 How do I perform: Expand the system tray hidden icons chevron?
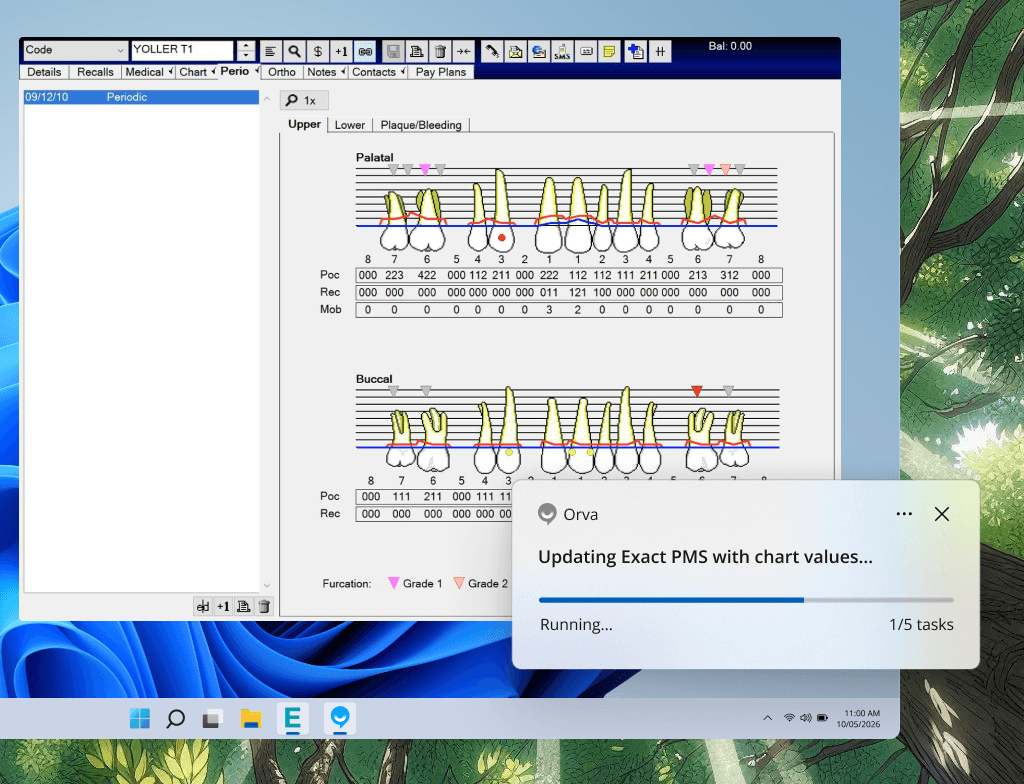coord(767,718)
